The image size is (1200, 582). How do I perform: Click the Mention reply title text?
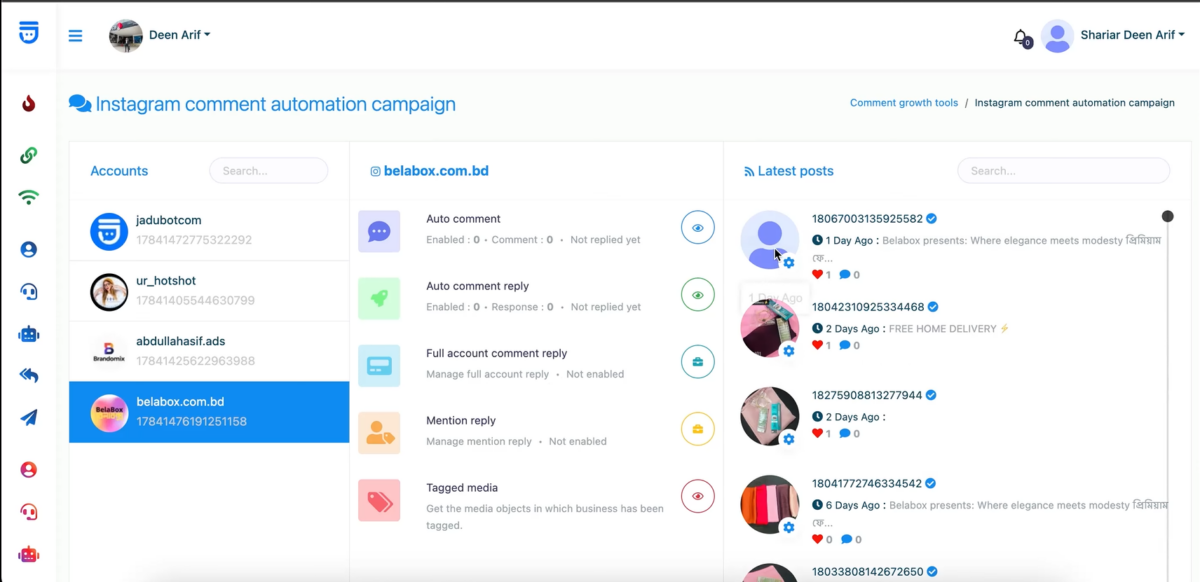pos(461,421)
